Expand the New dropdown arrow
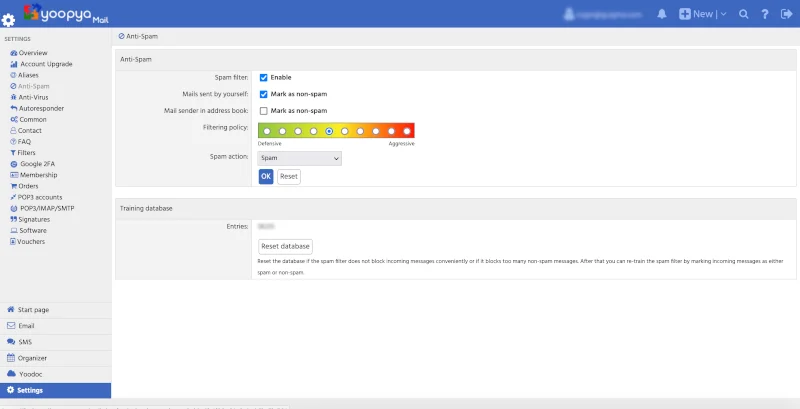The height and width of the screenshot is (409, 800). point(722,14)
